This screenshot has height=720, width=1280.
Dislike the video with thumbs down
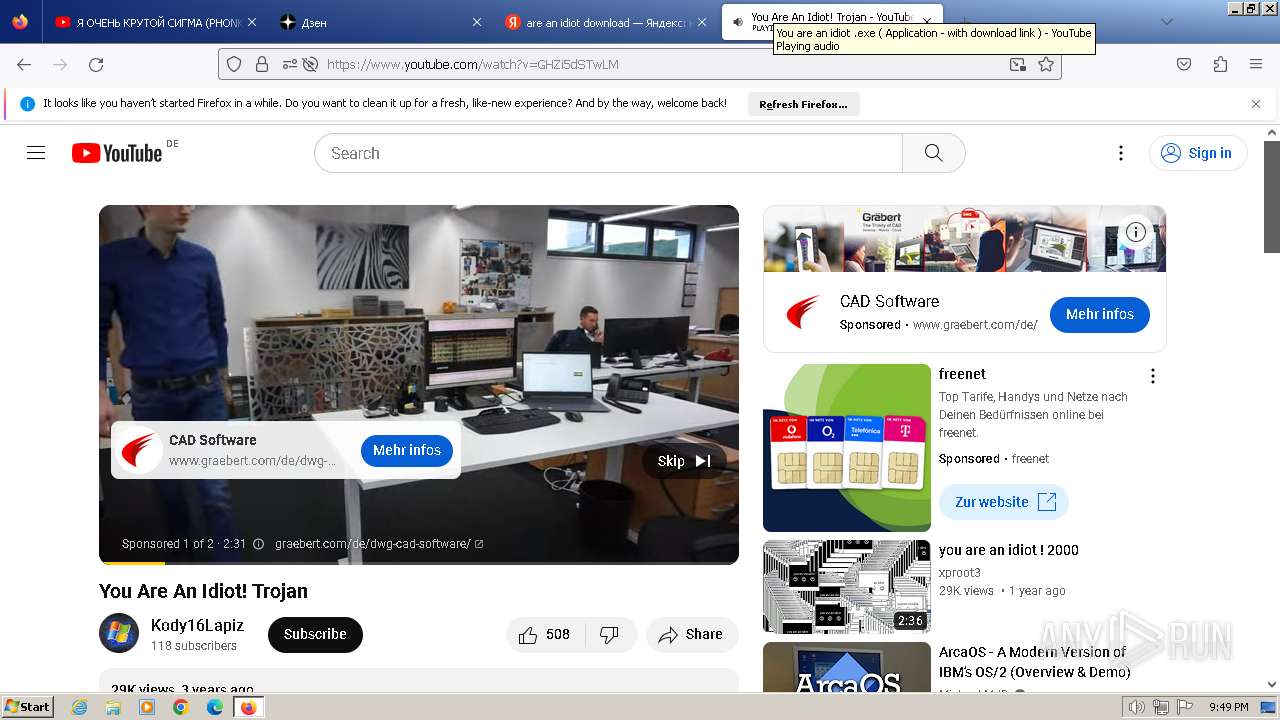click(609, 634)
